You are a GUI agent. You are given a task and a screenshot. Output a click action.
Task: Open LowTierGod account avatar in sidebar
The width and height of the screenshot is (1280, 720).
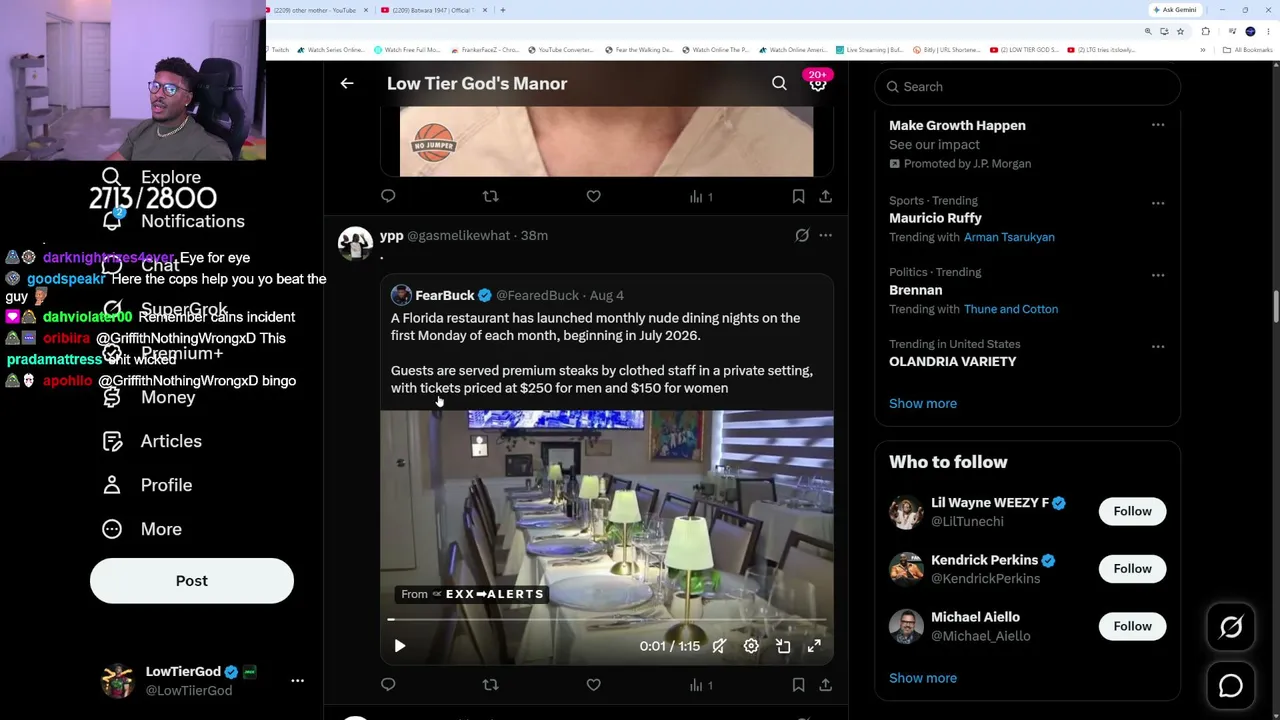click(118, 681)
